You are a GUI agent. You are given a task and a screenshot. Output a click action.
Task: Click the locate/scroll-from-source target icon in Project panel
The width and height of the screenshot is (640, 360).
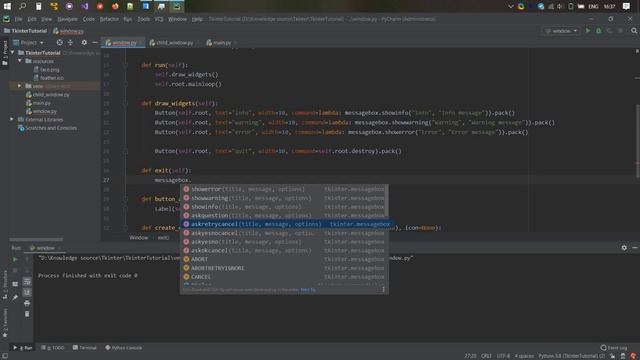click(x=60, y=42)
